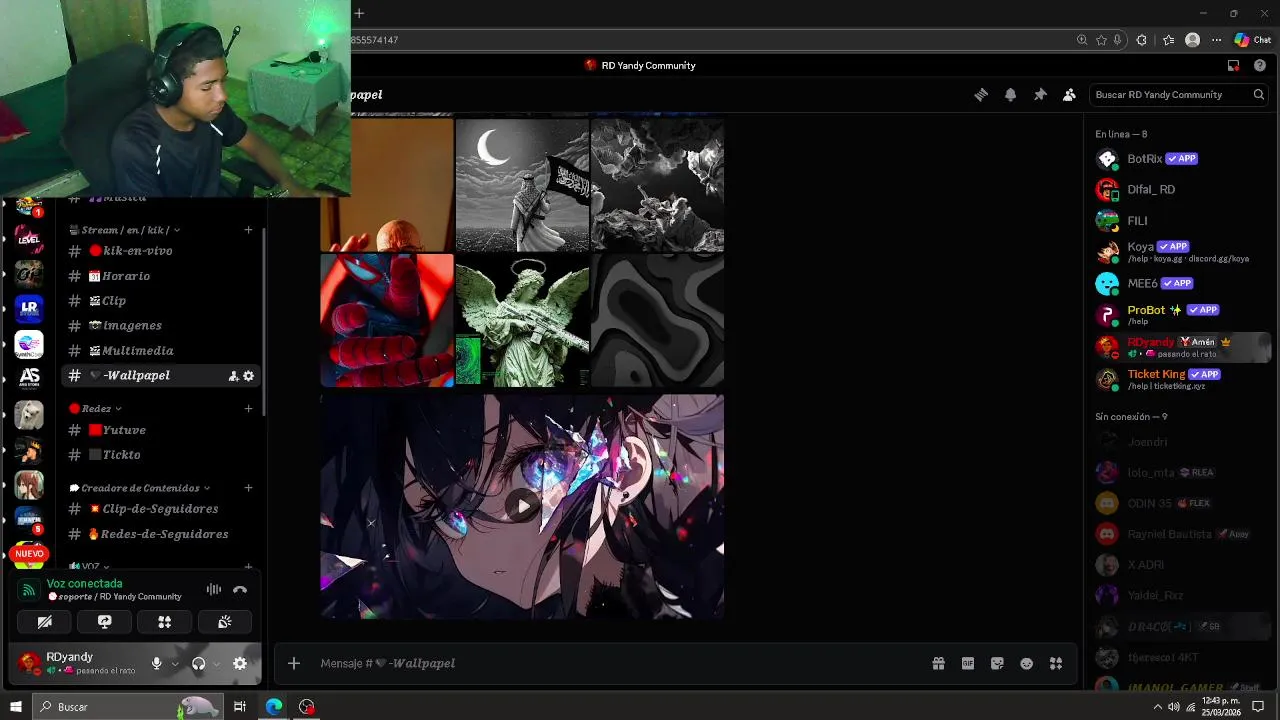This screenshot has width=1280, height=720.
Task: Open Ticket King member profile
Action: pos(1182,379)
